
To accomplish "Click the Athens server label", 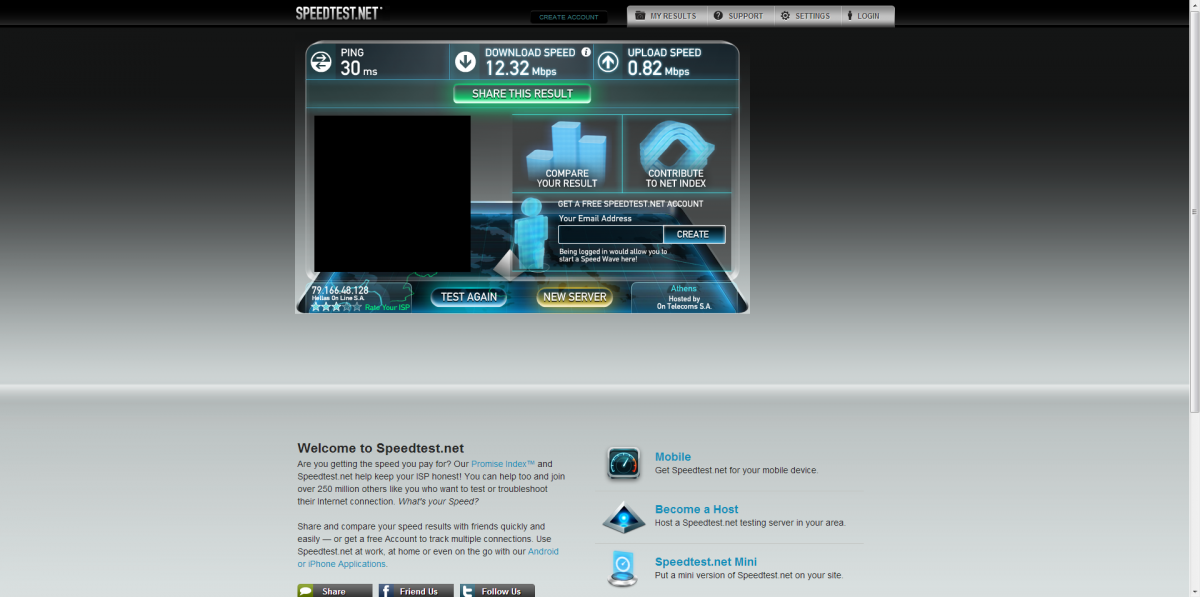I will [684, 289].
